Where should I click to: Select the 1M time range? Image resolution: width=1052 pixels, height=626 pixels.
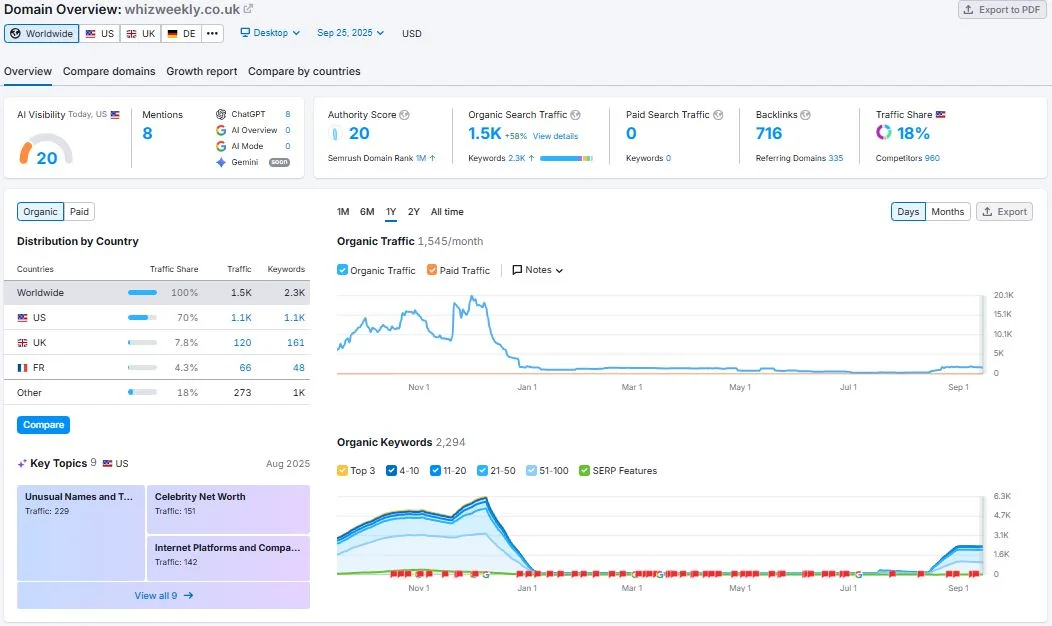[x=343, y=212]
